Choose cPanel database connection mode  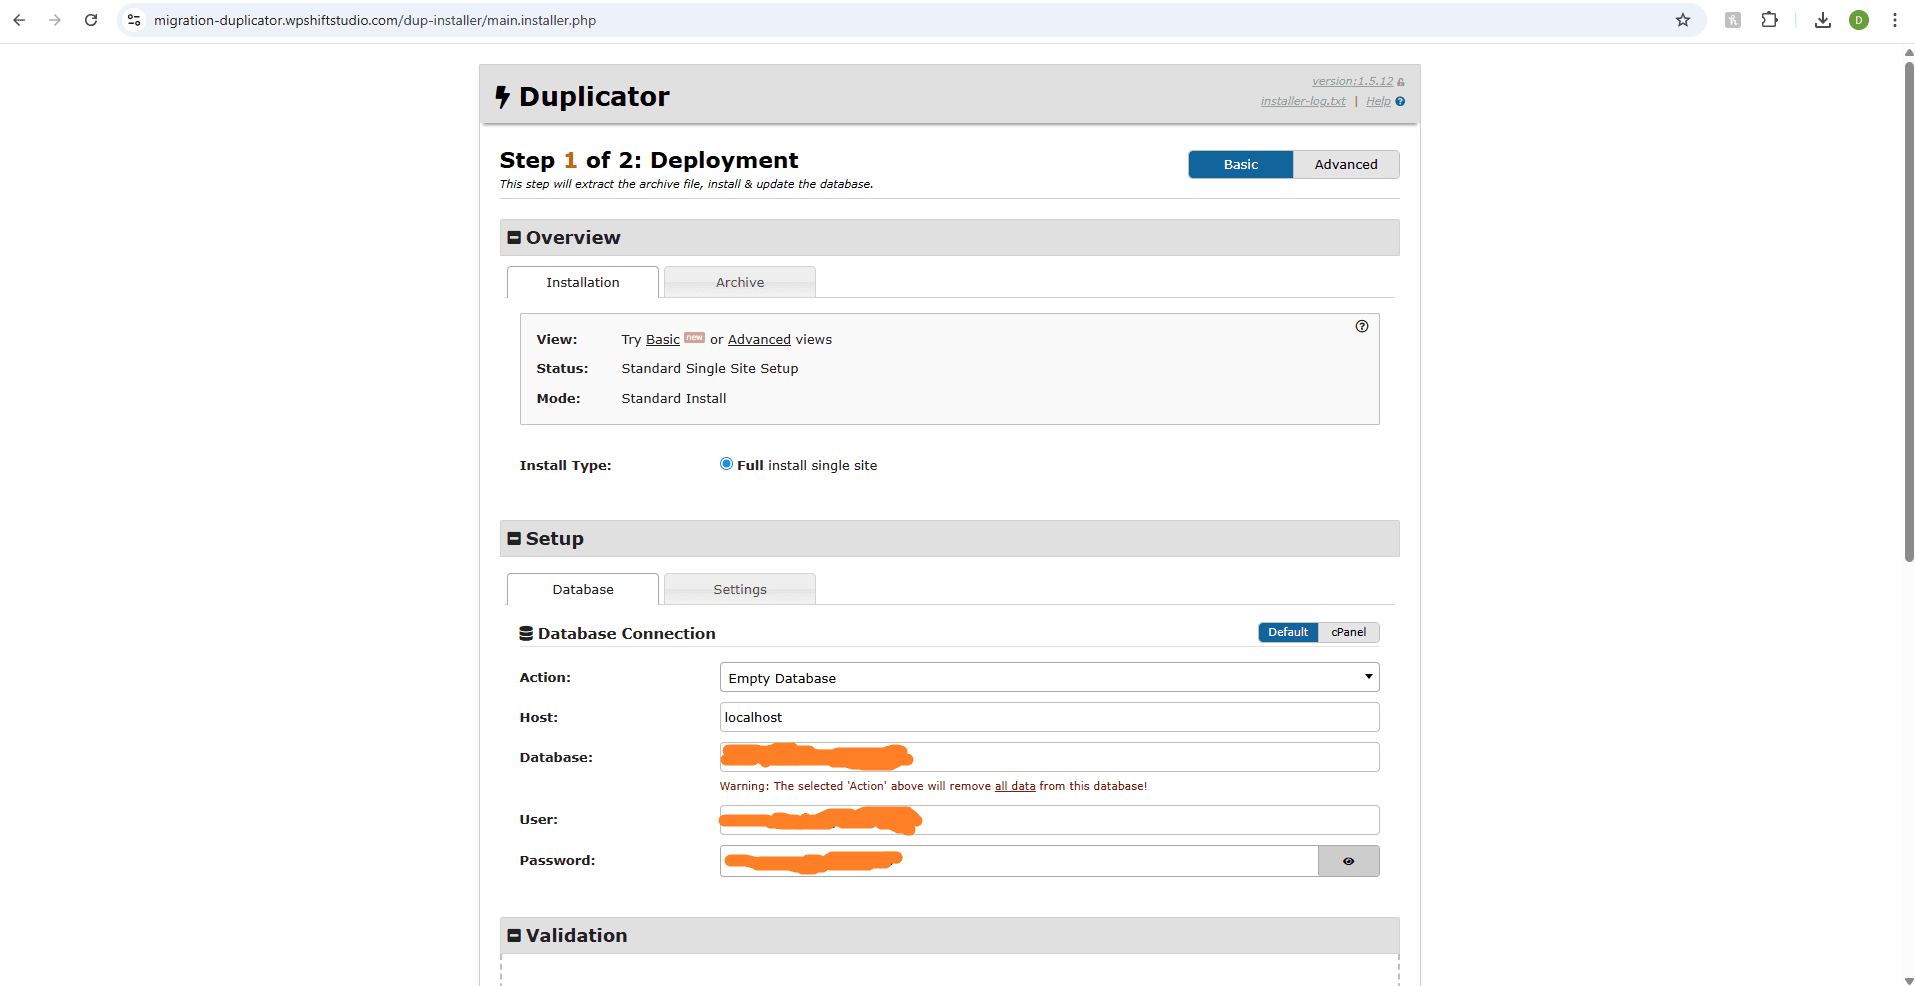[x=1348, y=632]
